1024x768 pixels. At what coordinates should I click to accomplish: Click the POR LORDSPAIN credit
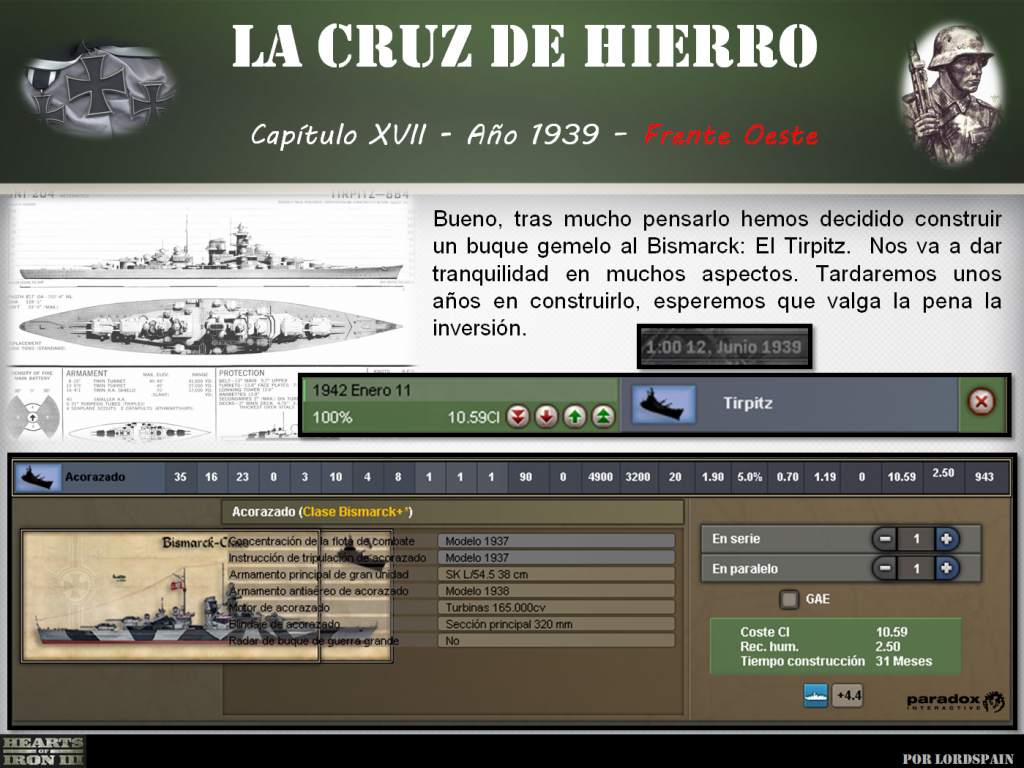coord(958,759)
